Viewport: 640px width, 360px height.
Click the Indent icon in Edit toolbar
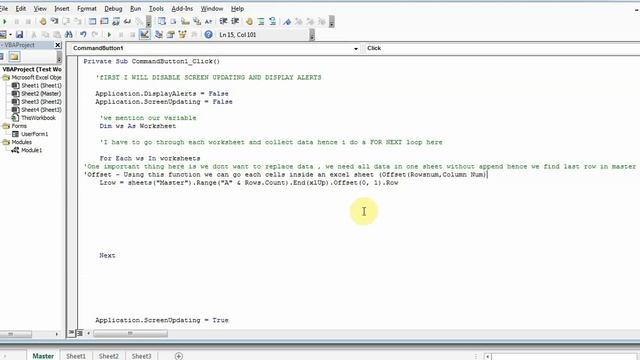point(223,21)
